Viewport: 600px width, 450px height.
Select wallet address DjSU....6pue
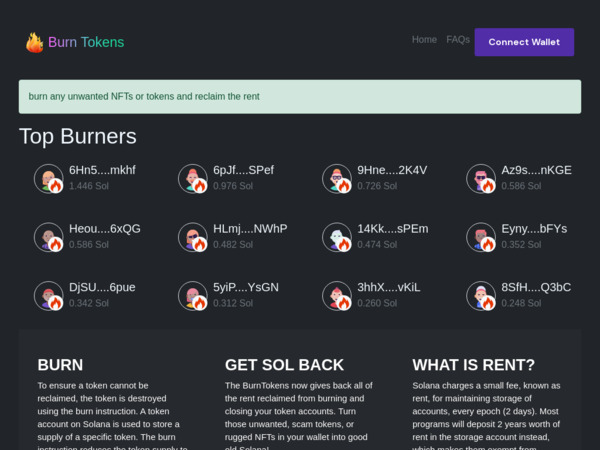point(102,287)
